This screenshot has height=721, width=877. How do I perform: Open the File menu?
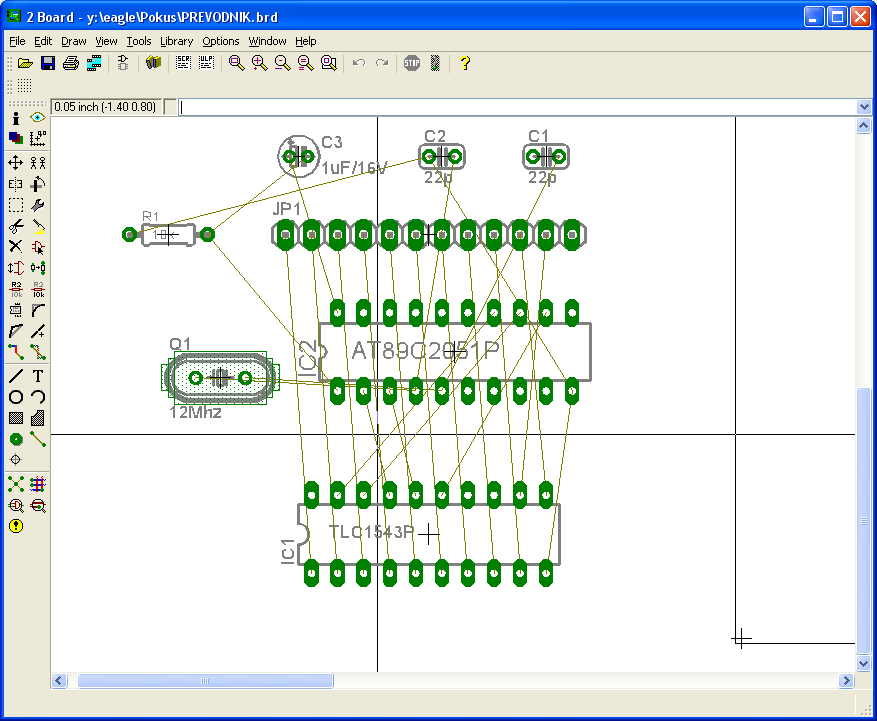(x=17, y=41)
